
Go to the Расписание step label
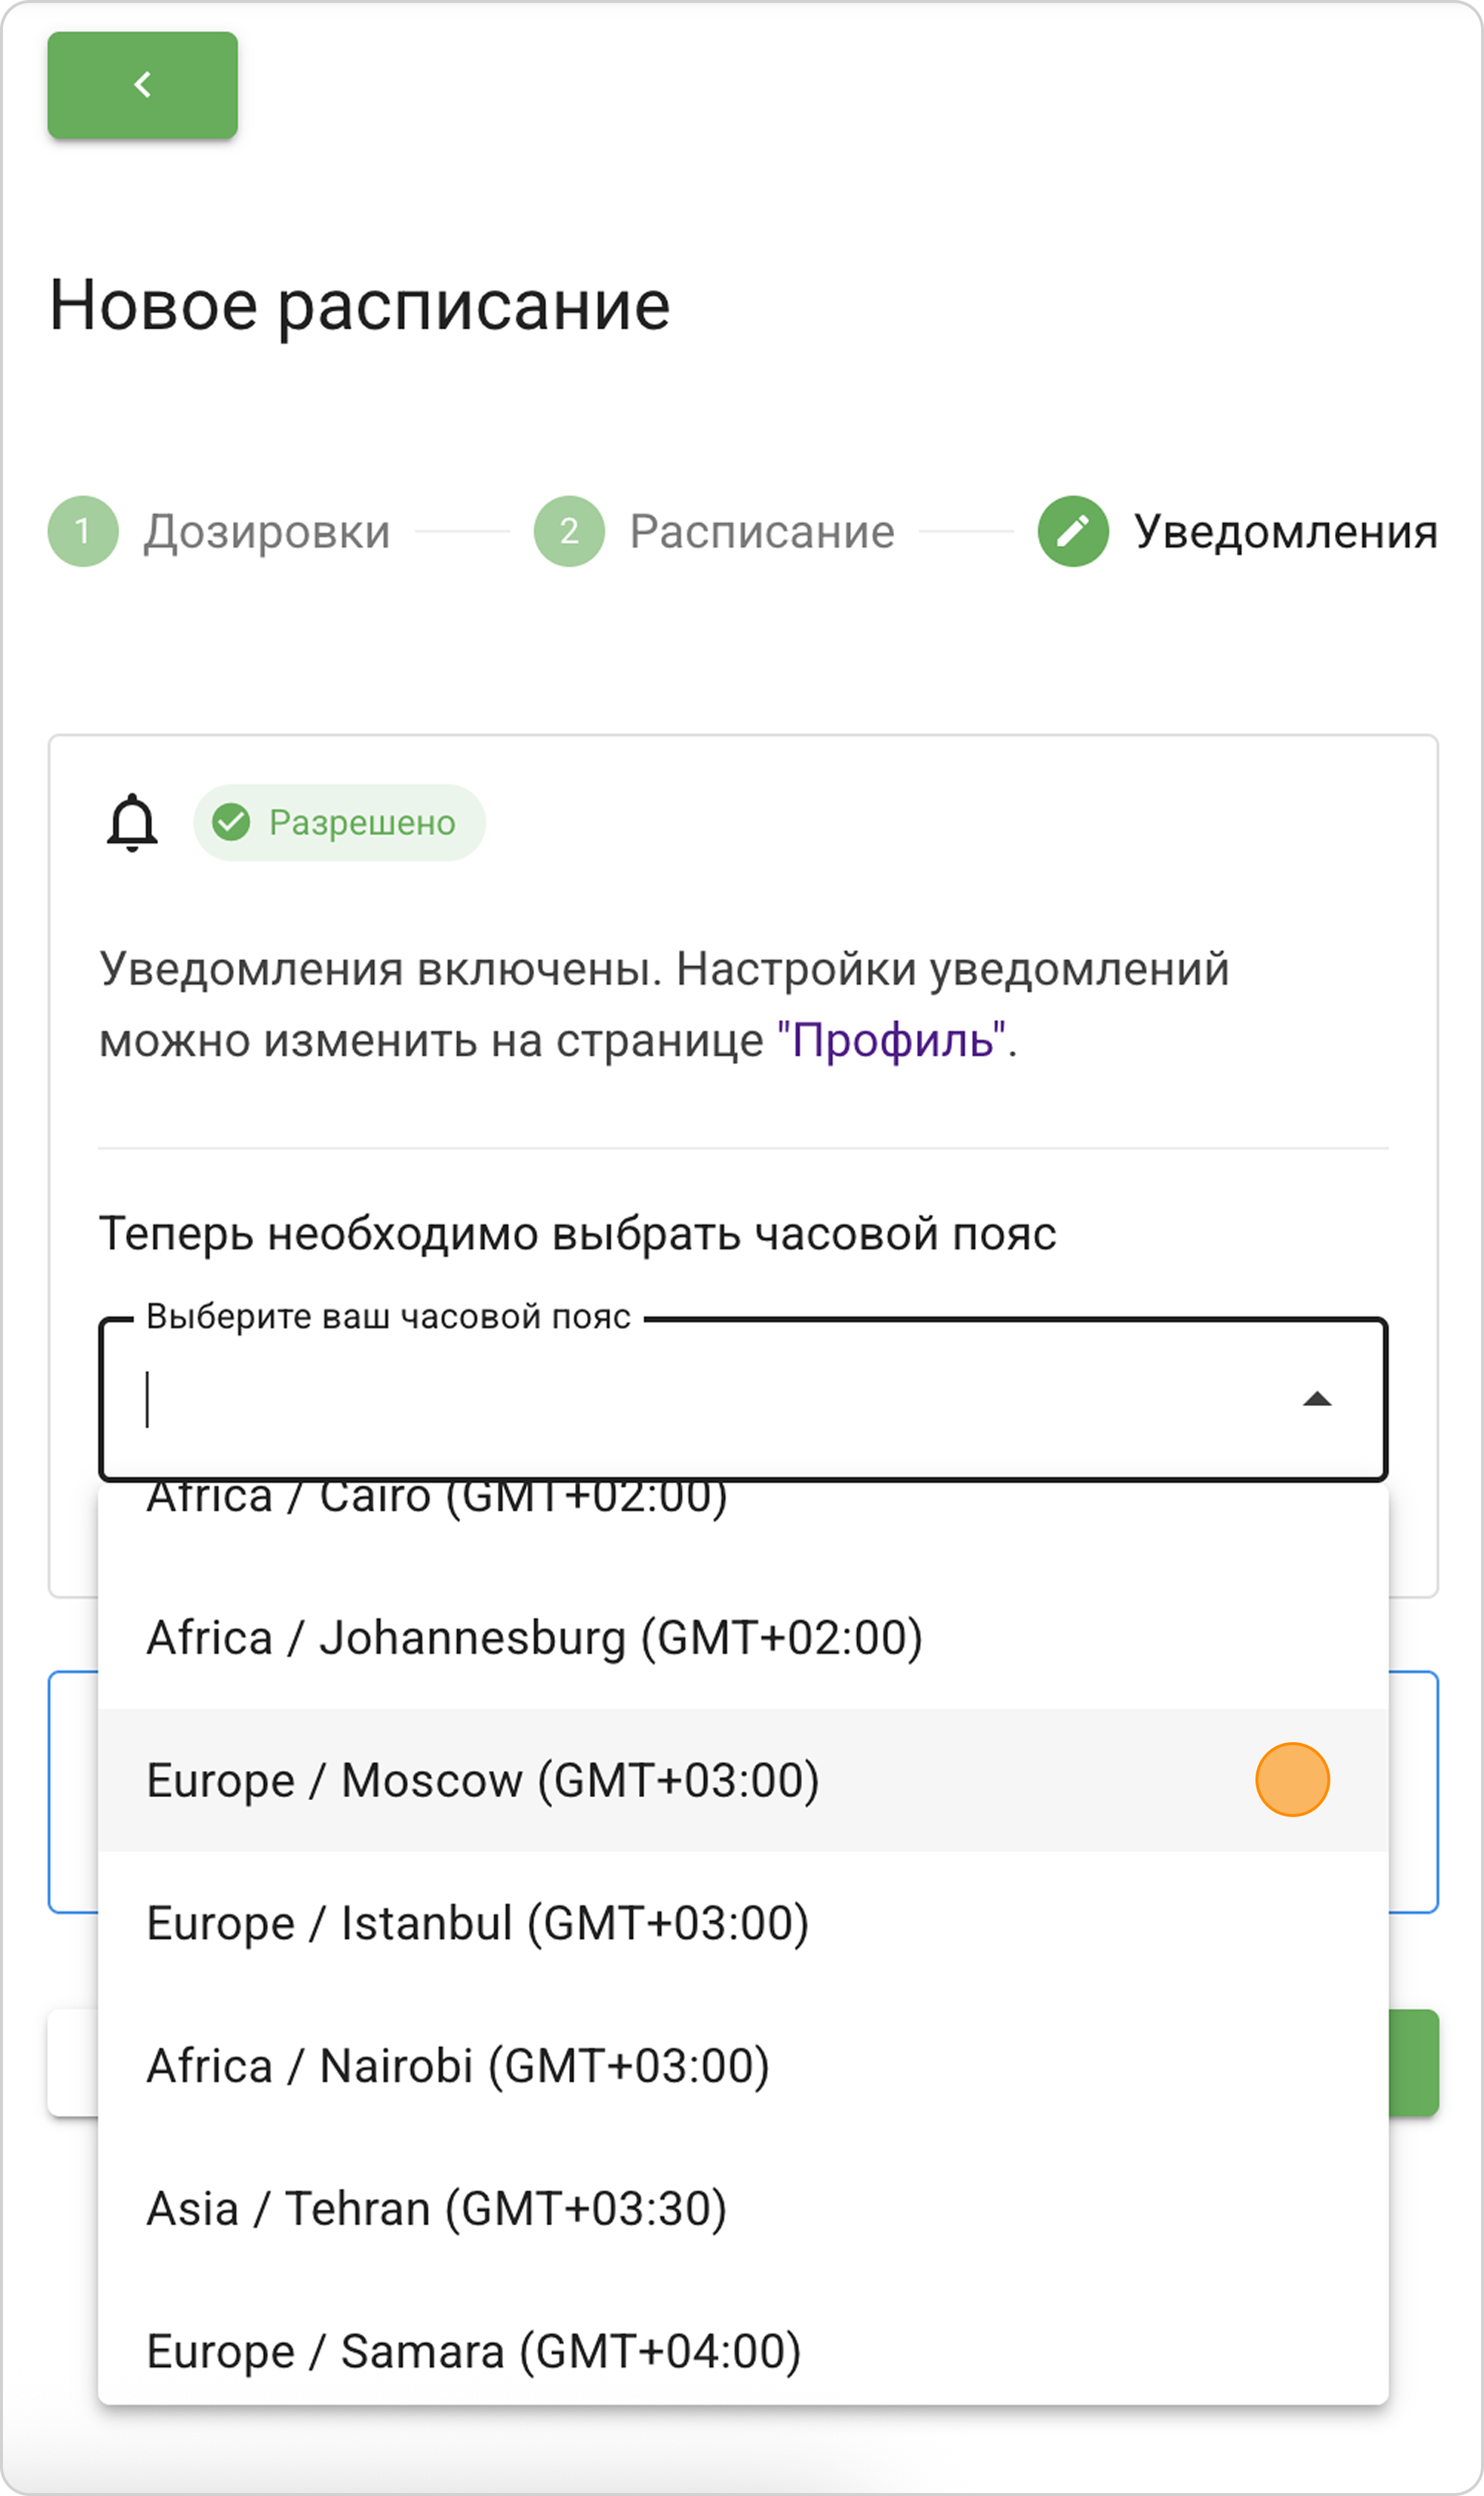coord(761,531)
